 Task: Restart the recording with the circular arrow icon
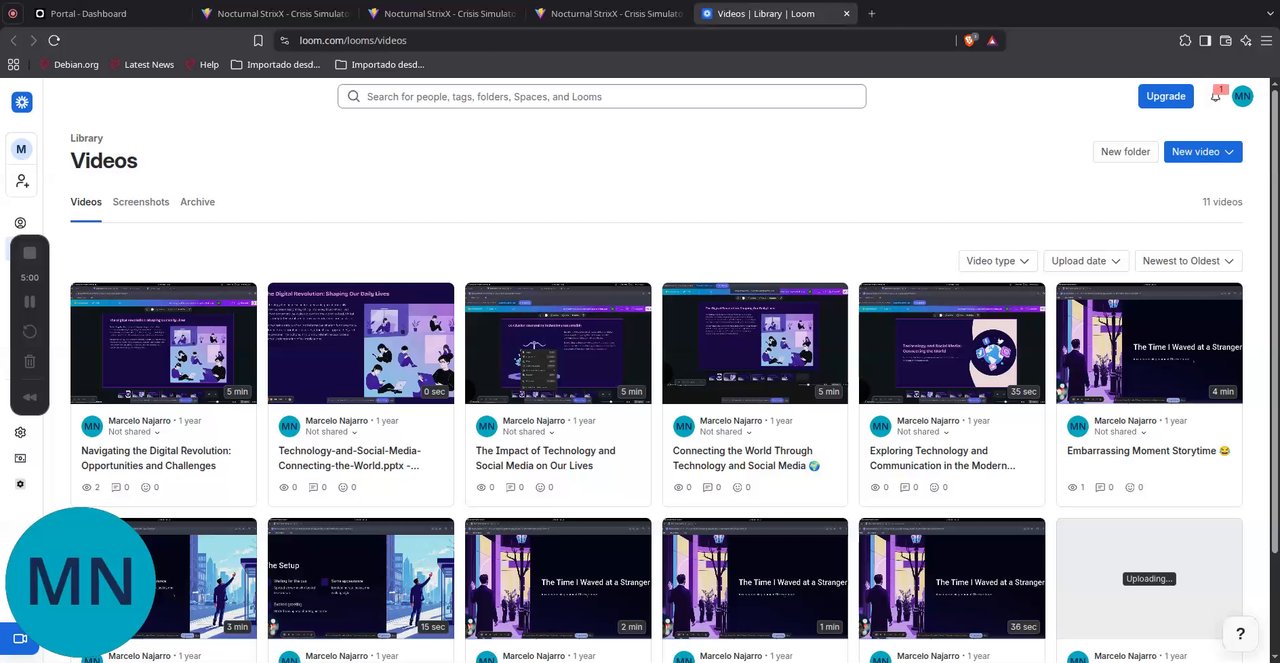(x=30, y=332)
